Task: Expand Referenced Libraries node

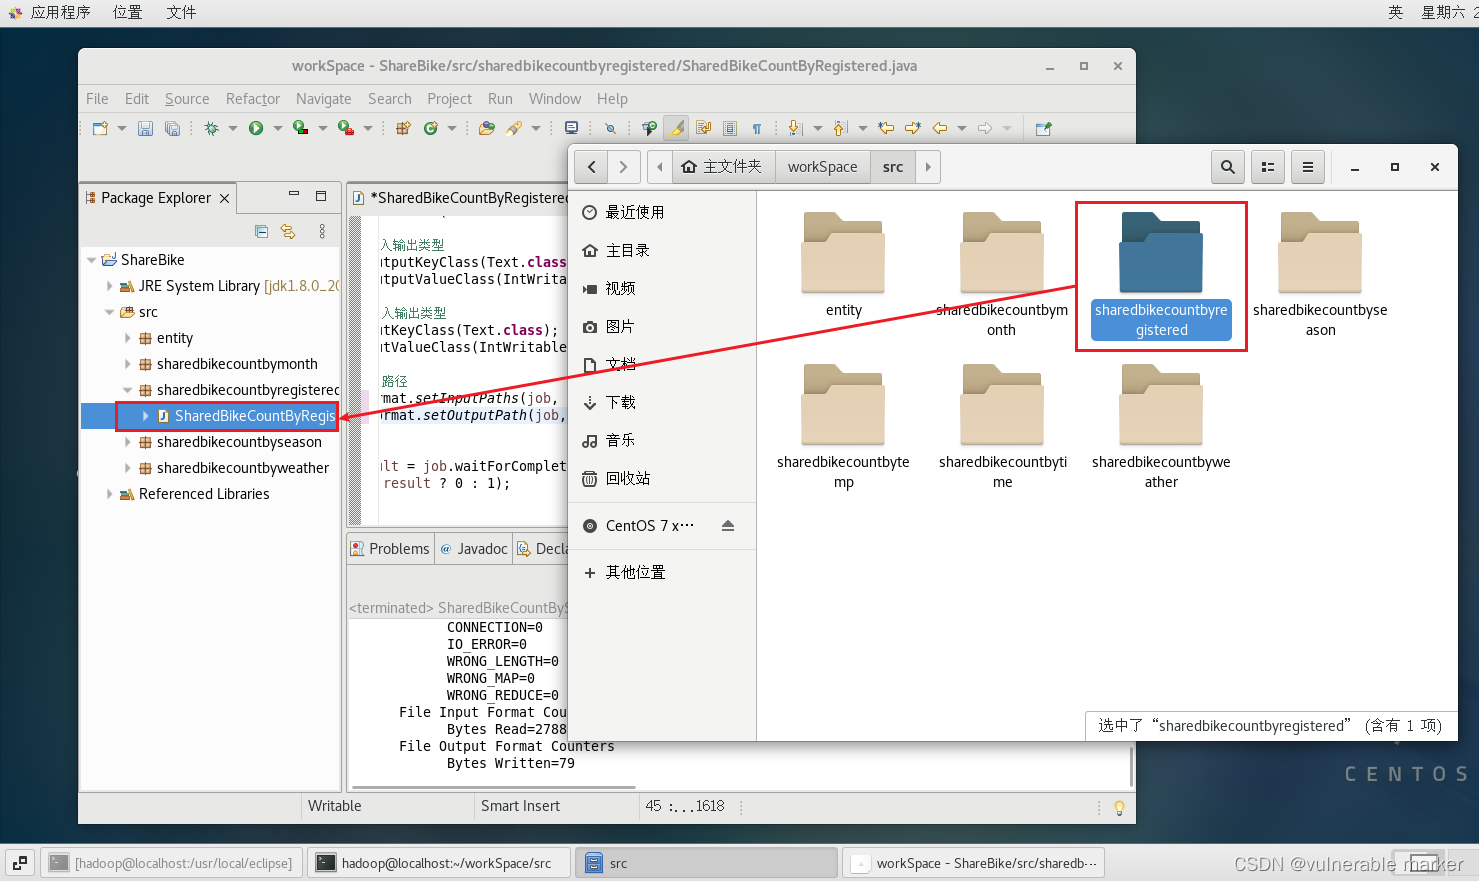Action: click(x=110, y=494)
